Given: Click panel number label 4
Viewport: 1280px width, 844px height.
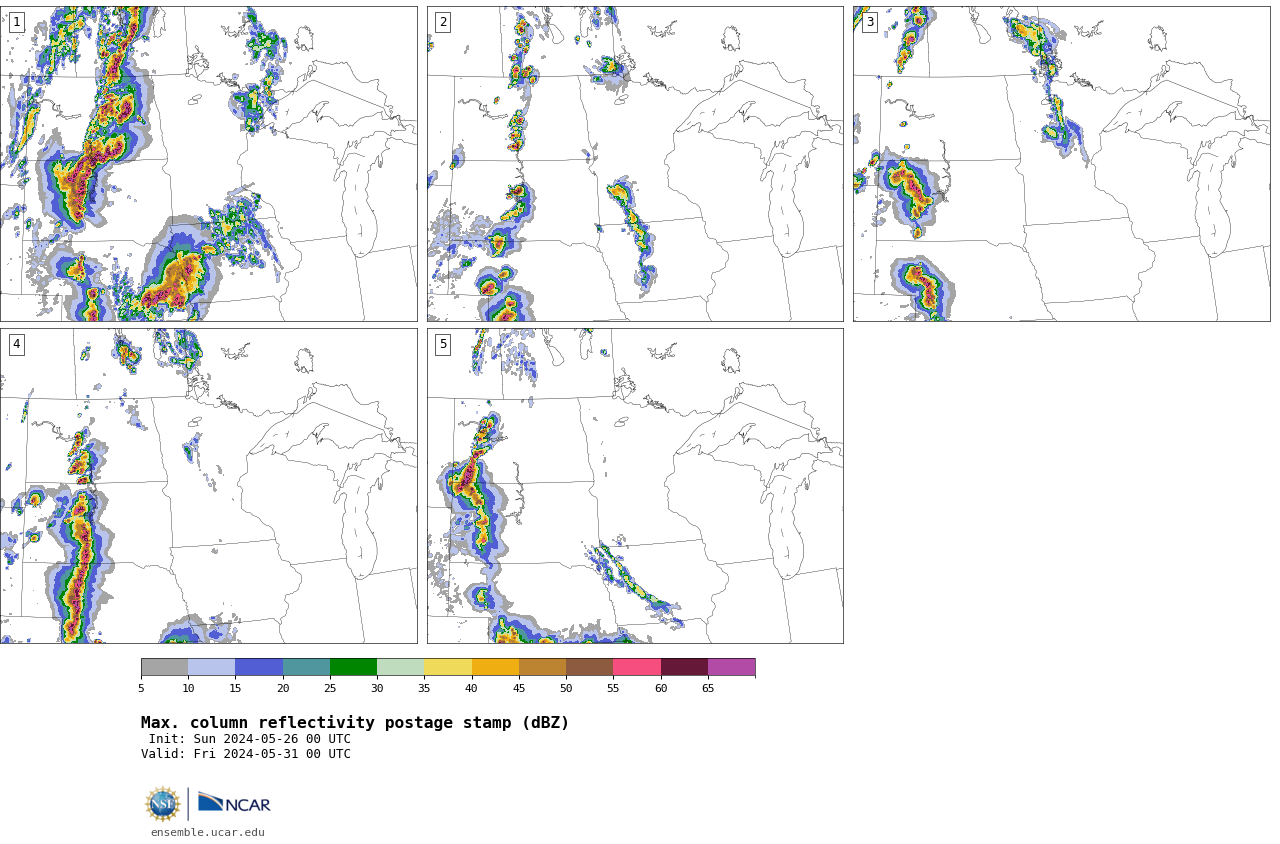Looking at the screenshot, I should pos(16,344).
